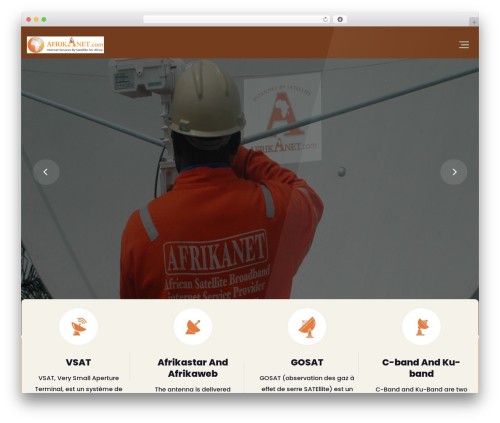Click the Afrikastar And Afrikaweb dish icon
The height and width of the screenshot is (423, 500).
[193, 327]
